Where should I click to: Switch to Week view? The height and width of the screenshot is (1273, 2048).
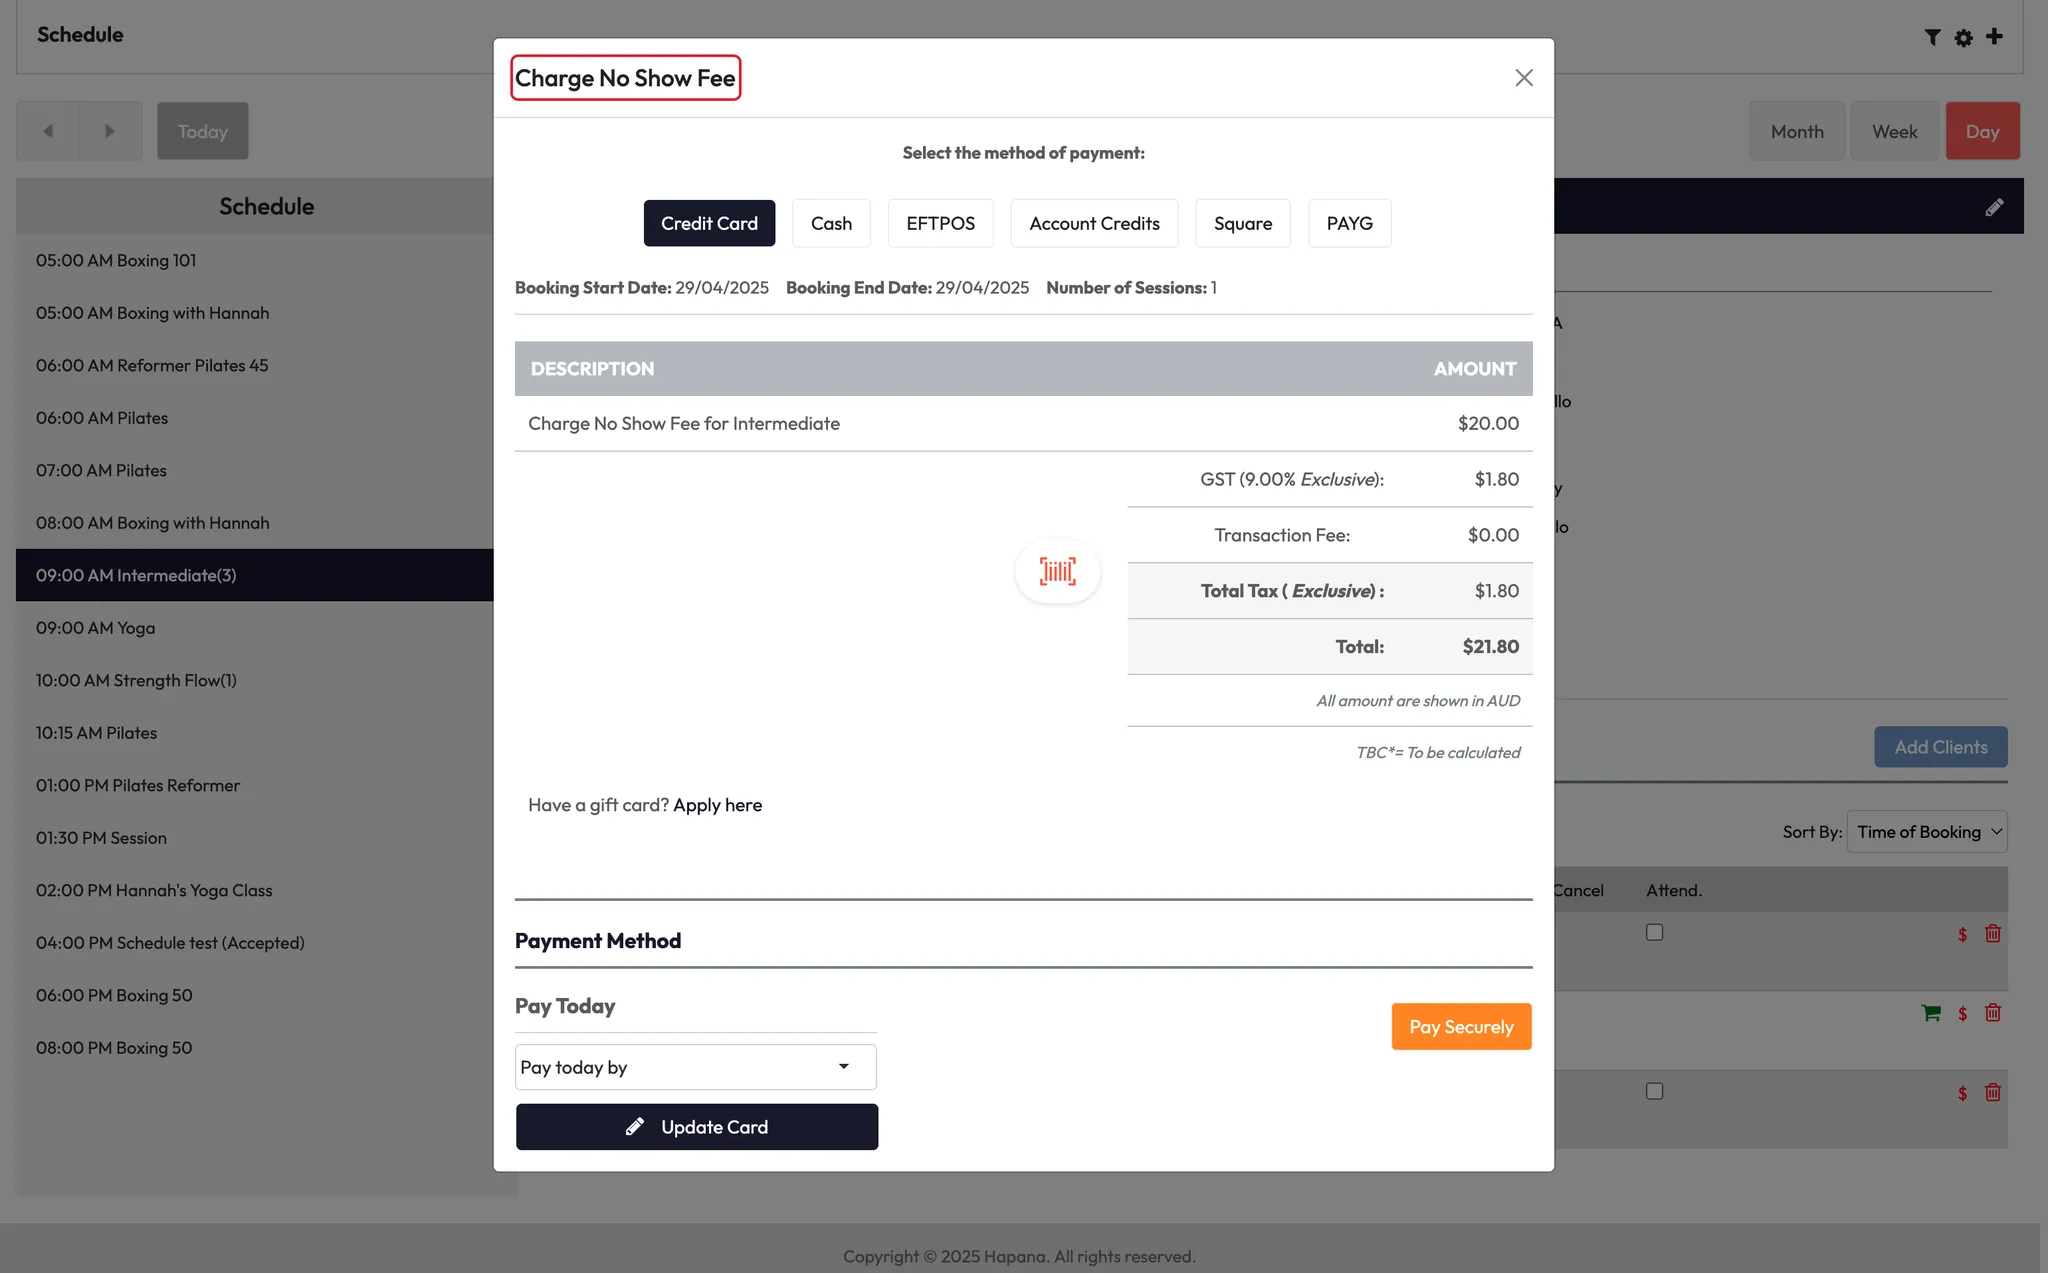1894,131
